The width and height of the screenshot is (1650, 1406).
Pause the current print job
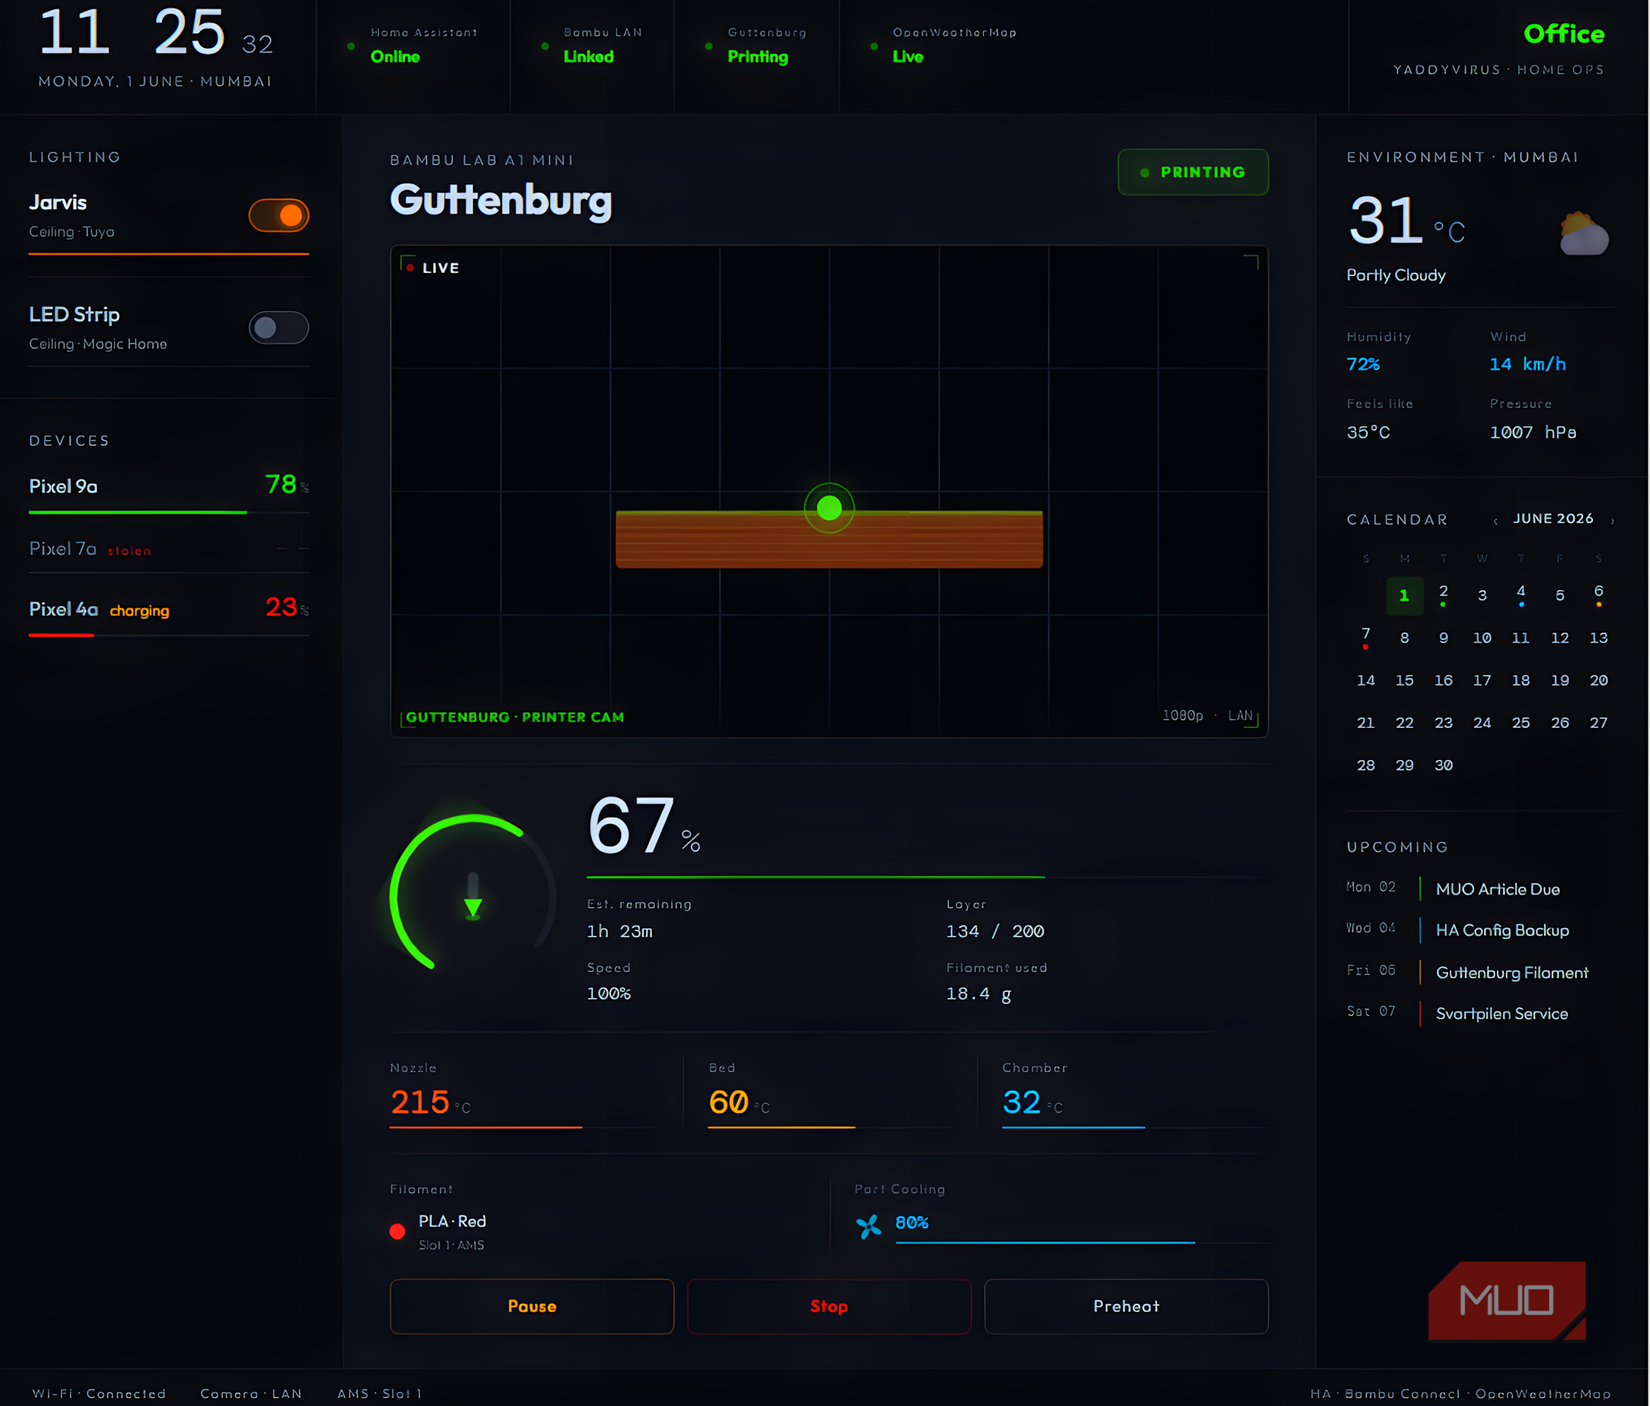click(532, 1306)
